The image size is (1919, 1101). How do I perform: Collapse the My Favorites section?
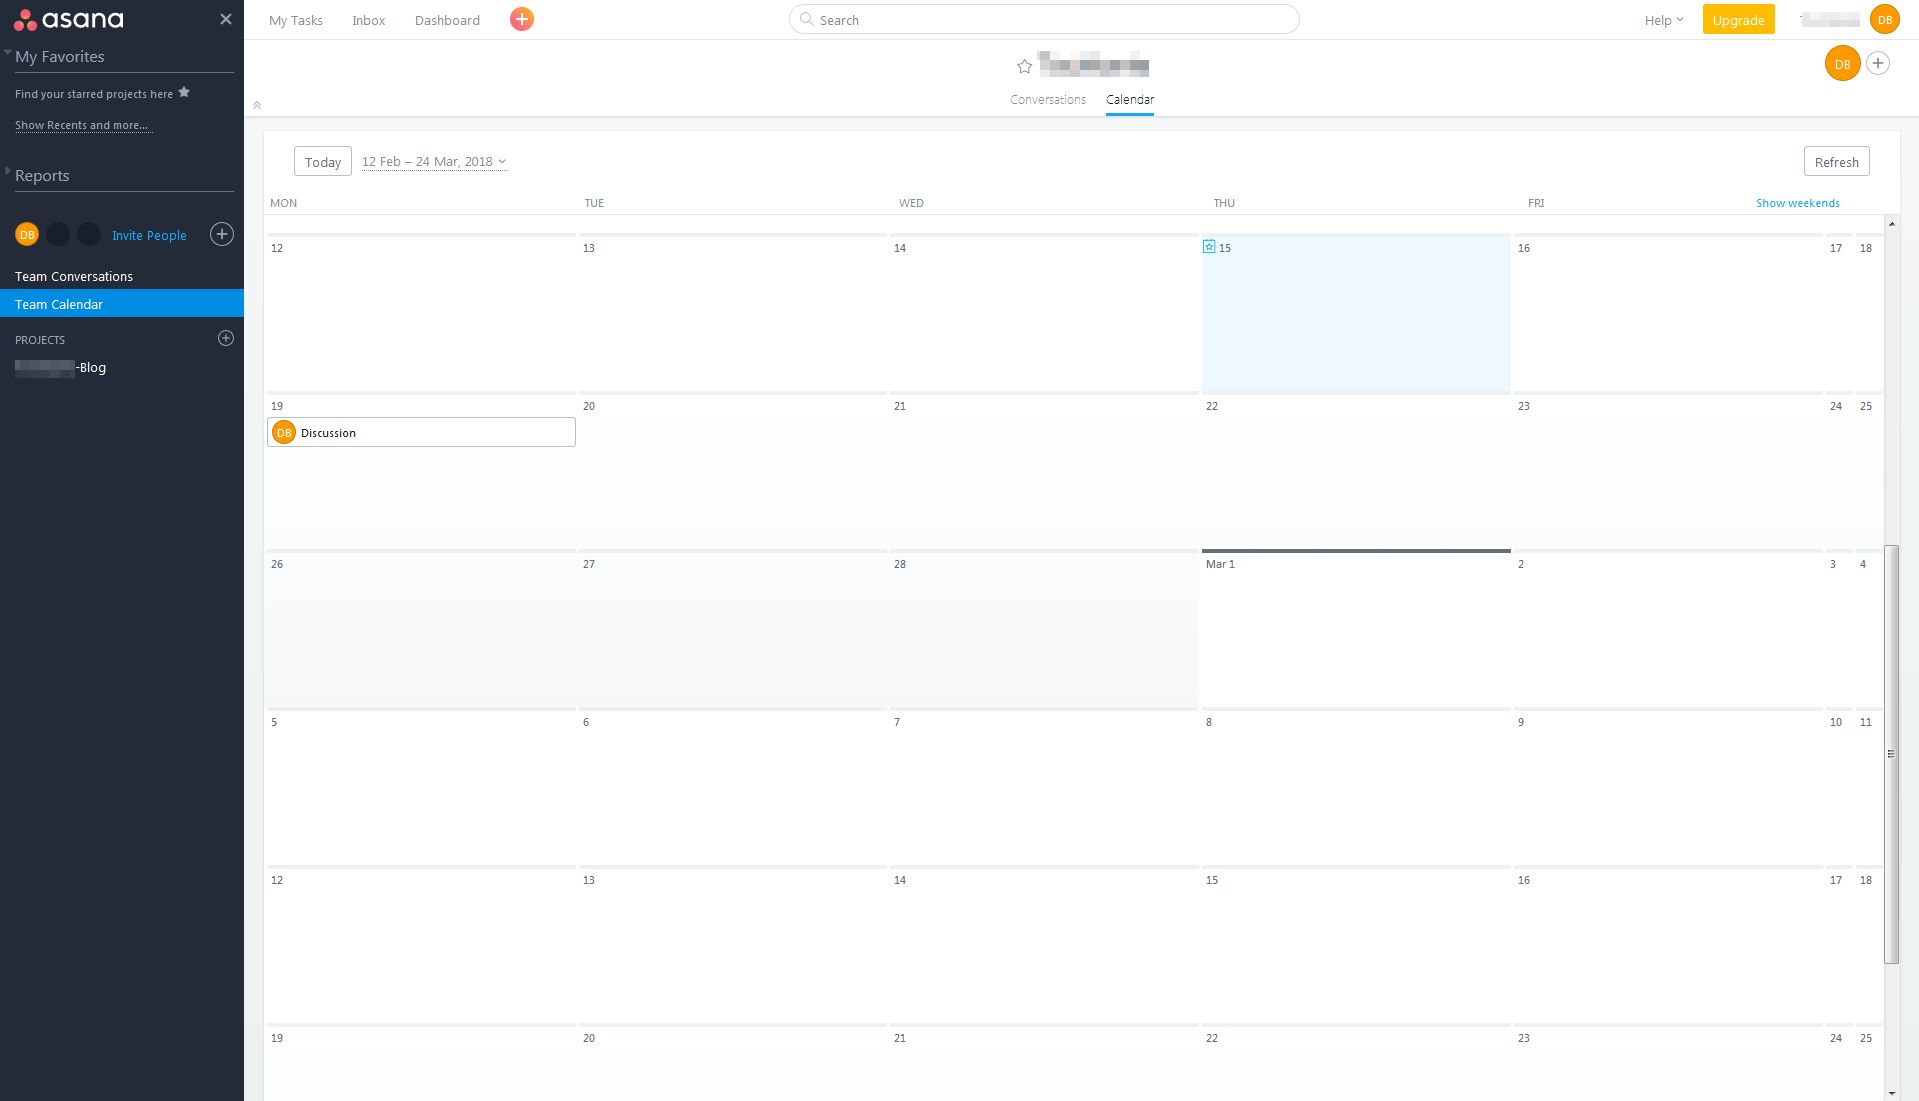(8, 52)
